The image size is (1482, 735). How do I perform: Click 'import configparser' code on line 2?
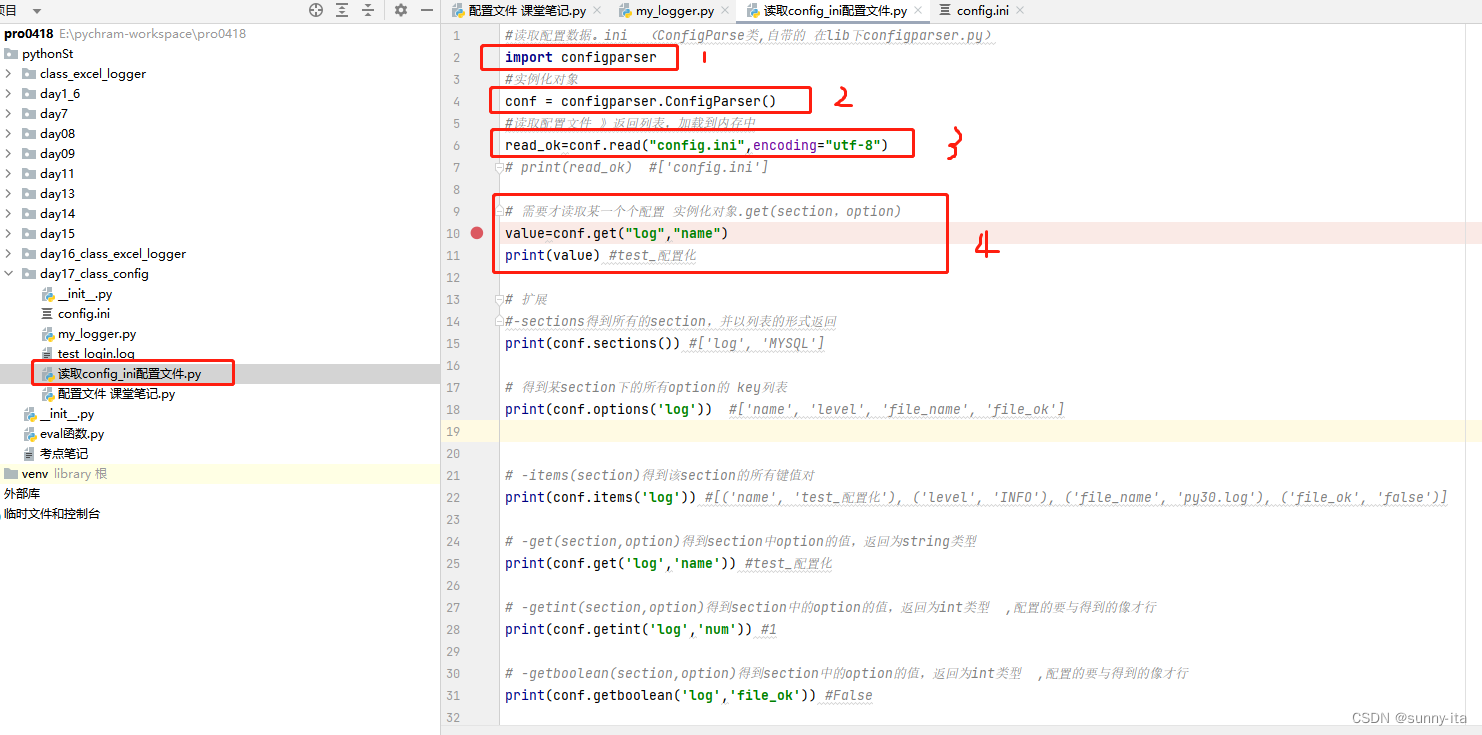(x=581, y=57)
